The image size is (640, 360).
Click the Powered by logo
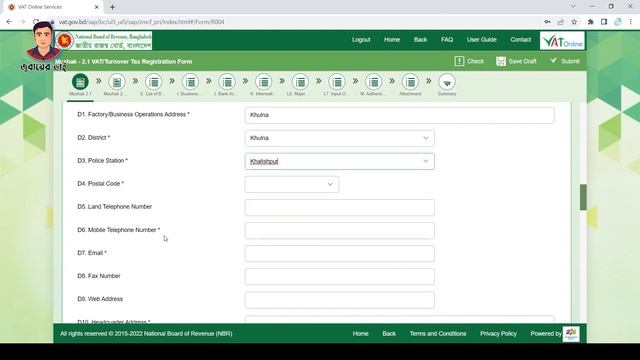click(571, 333)
